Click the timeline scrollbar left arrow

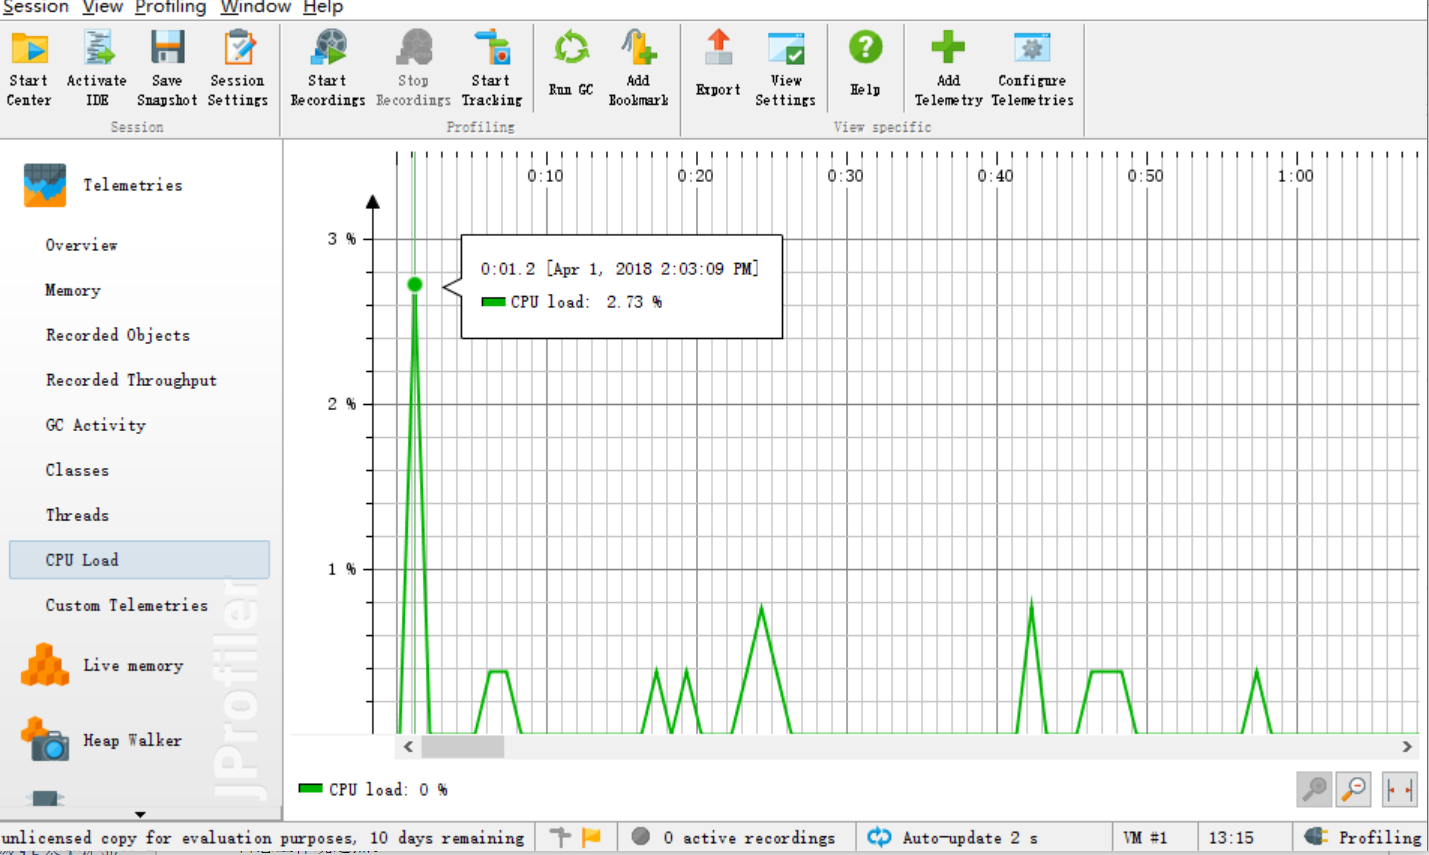click(408, 747)
